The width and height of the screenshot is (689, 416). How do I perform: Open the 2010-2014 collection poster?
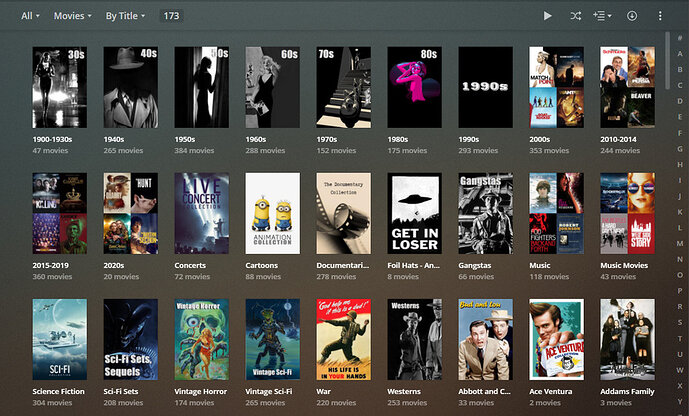coord(627,87)
